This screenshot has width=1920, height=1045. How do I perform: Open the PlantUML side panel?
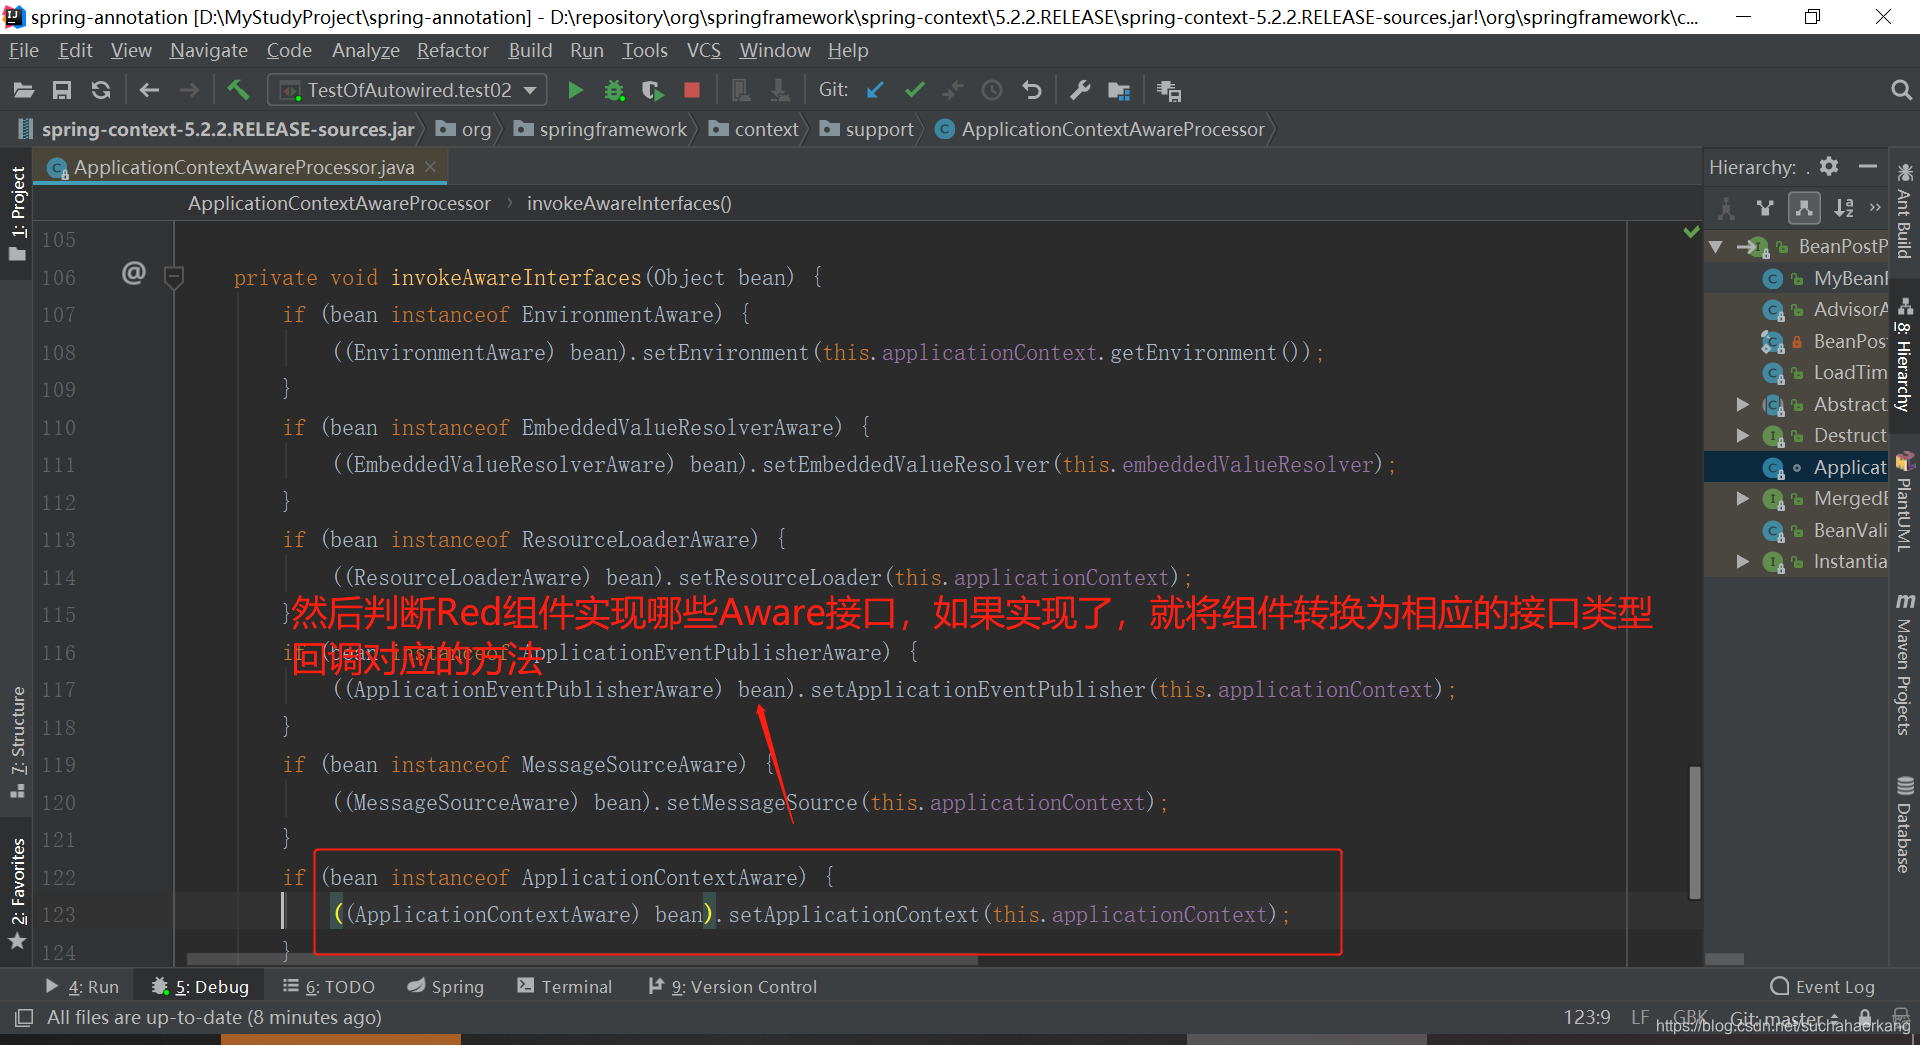tap(1904, 504)
